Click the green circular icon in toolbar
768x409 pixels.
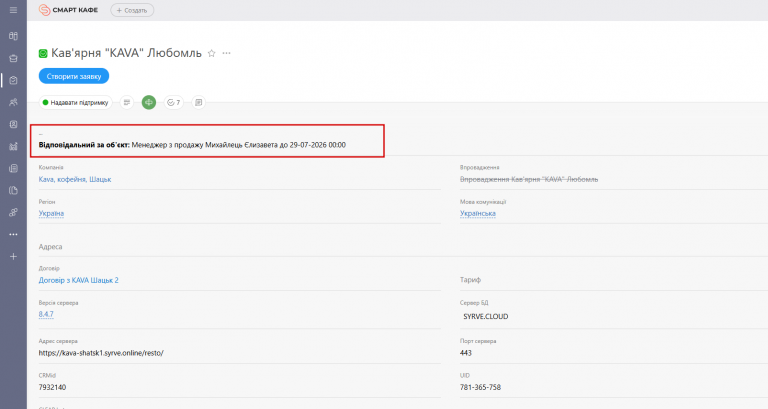(x=149, y=102)
